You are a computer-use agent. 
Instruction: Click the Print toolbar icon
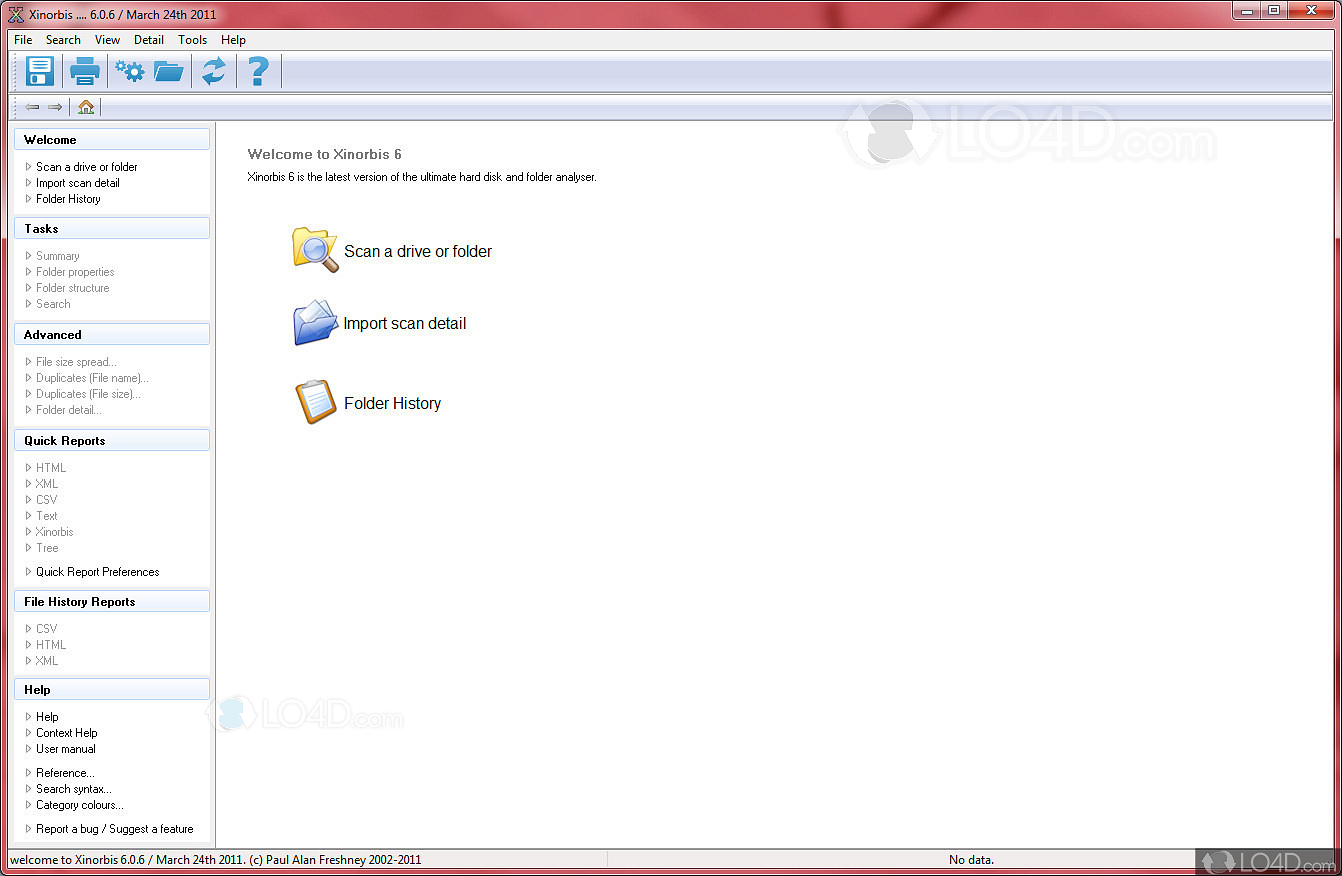point(85,71)
